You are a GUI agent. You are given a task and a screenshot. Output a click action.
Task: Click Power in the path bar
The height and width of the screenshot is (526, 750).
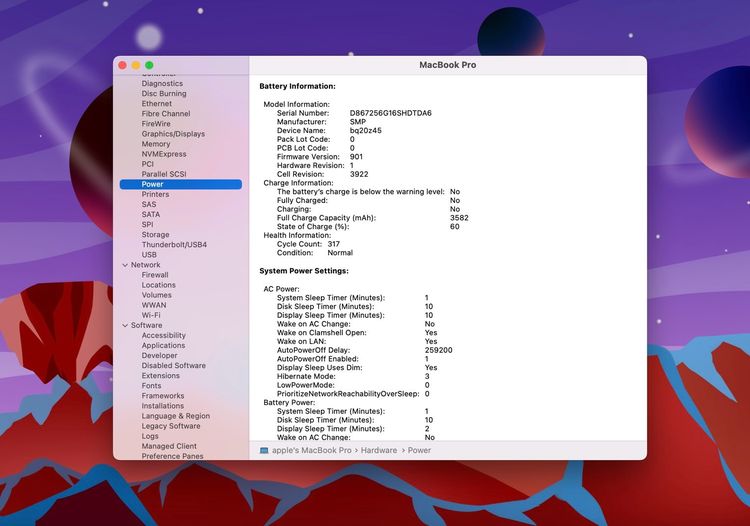point(419,450)
